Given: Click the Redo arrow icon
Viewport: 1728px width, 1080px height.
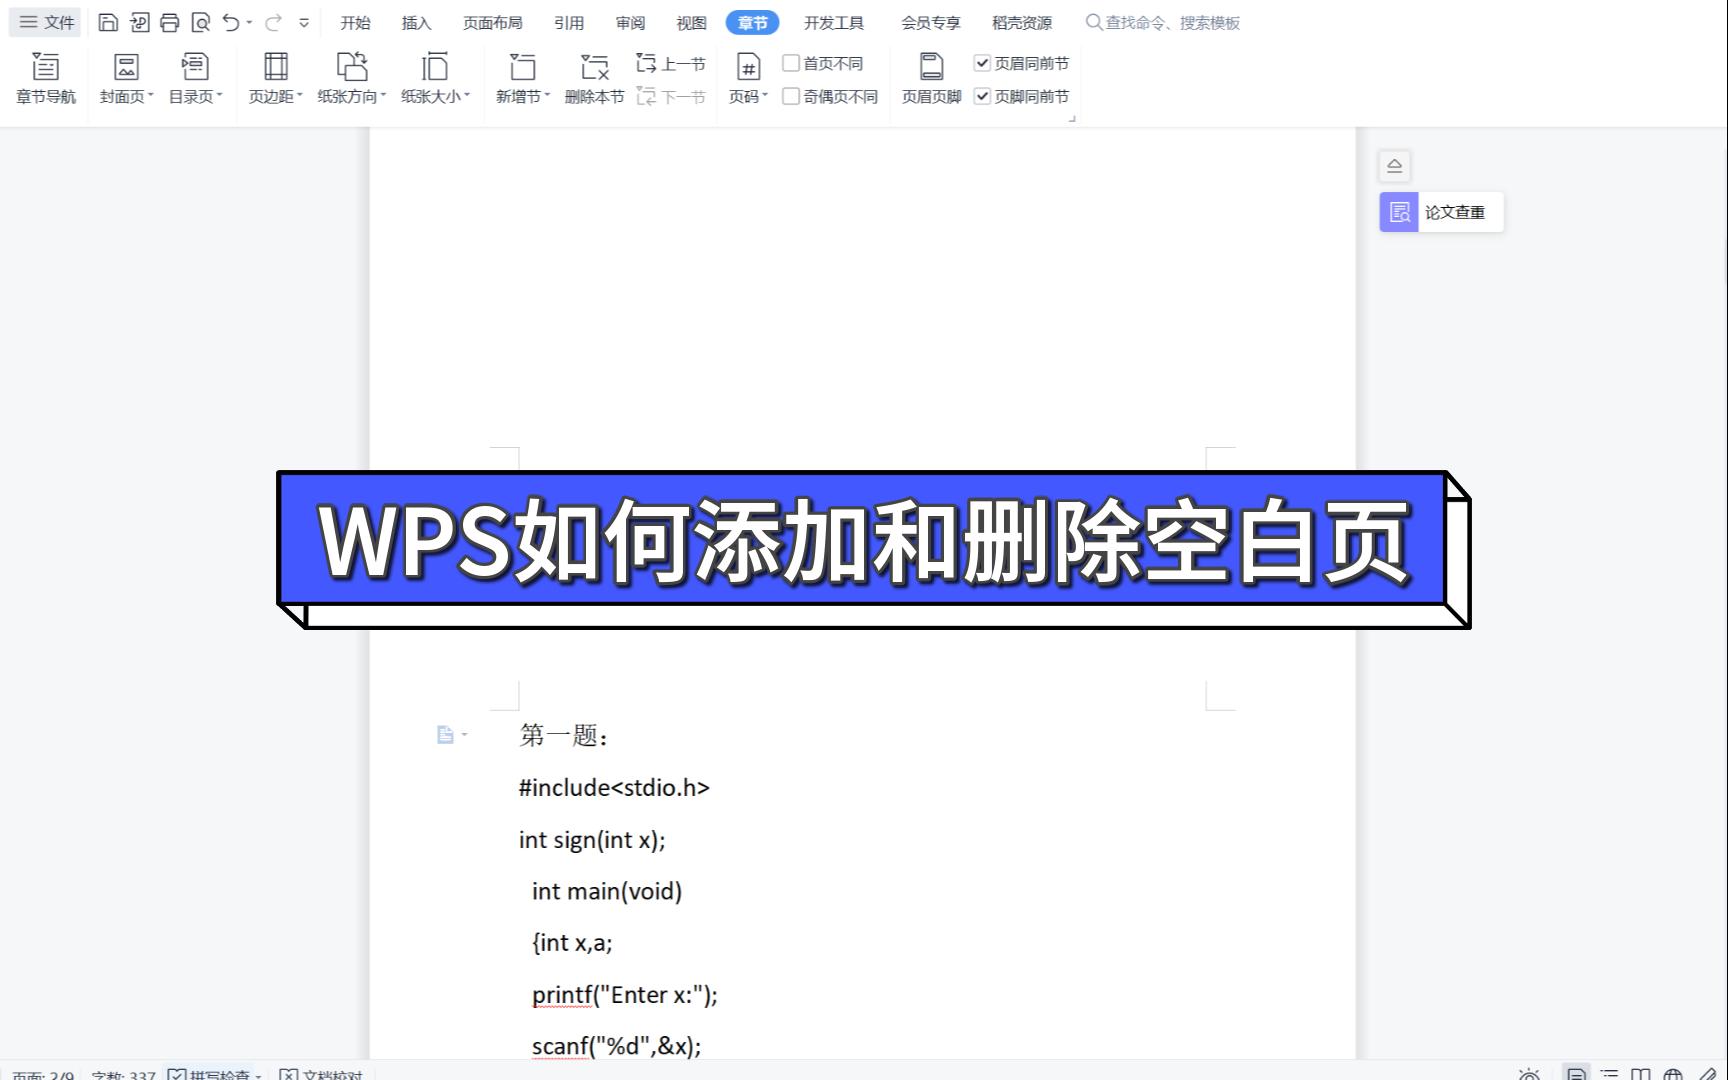Looking at the screenshot, I should (273, 22).
